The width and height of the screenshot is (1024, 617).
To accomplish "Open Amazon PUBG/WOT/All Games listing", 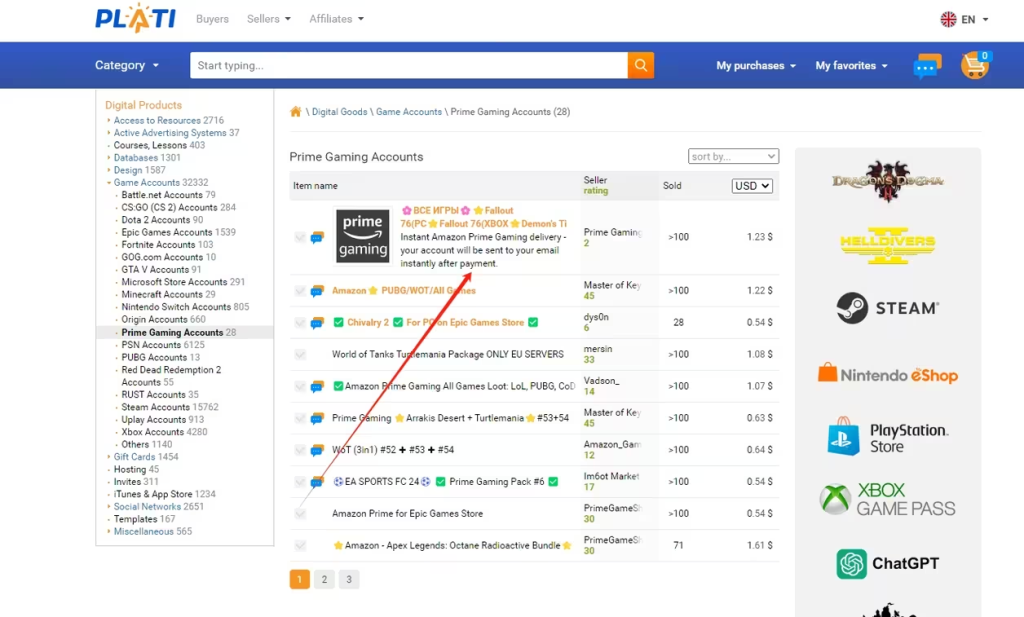I will (x=404, y=291).
